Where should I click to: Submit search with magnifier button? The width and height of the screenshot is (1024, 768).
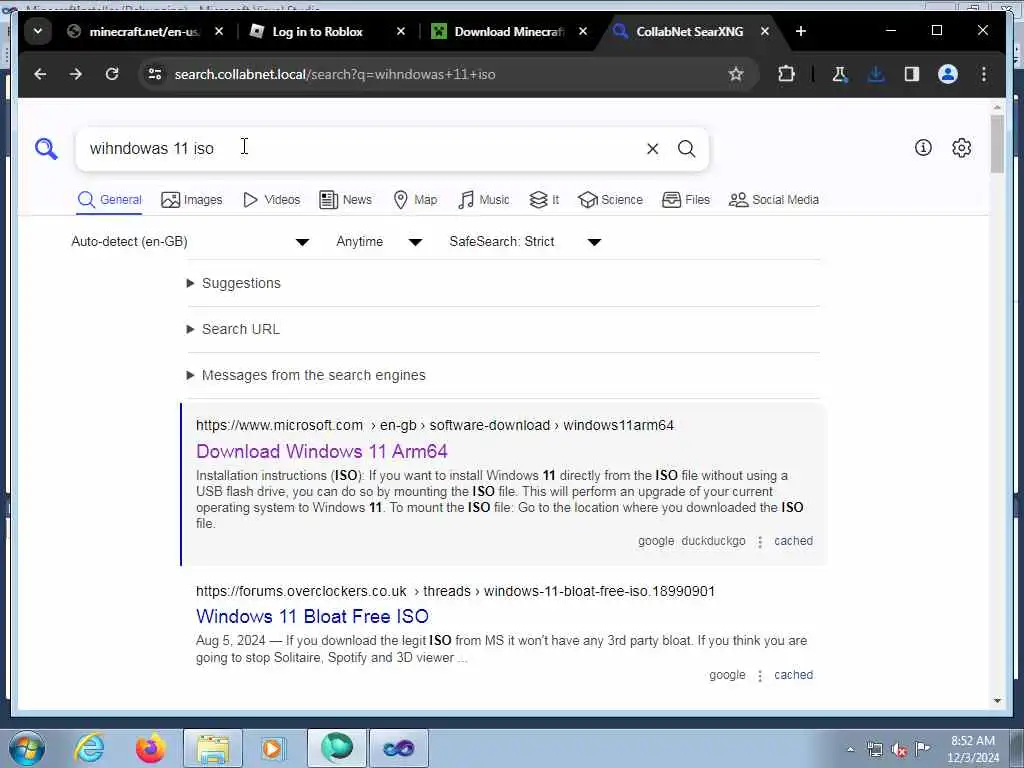(x=686, y=149)
